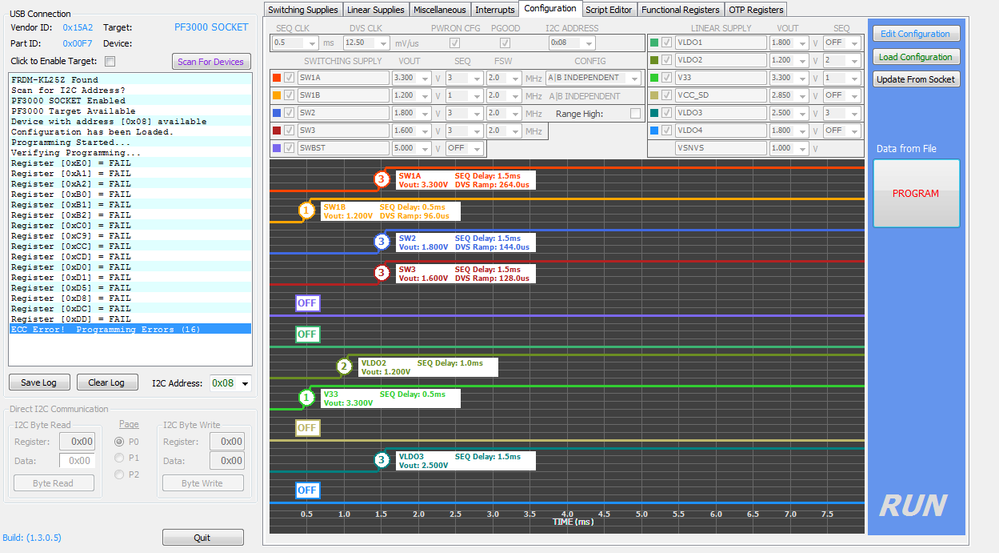The image size is (999, 553).
Task: Click the SW2 sequence marker 3 in timeline
Action: [381, 242]
